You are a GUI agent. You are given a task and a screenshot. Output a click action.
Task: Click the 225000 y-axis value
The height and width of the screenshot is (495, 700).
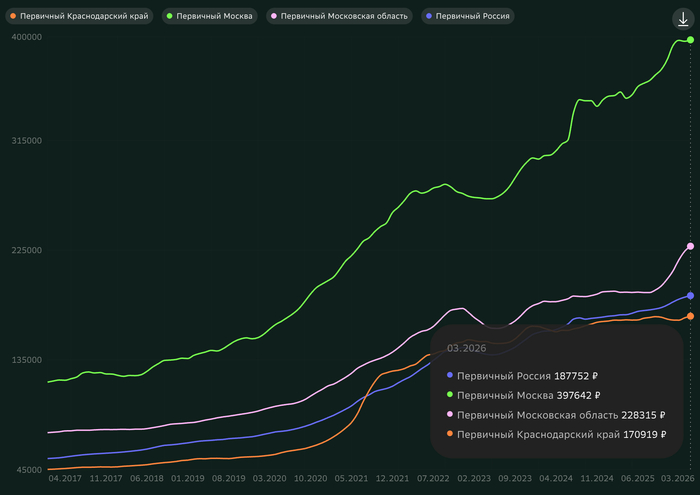pyautogui.click(x=26, y=250)
